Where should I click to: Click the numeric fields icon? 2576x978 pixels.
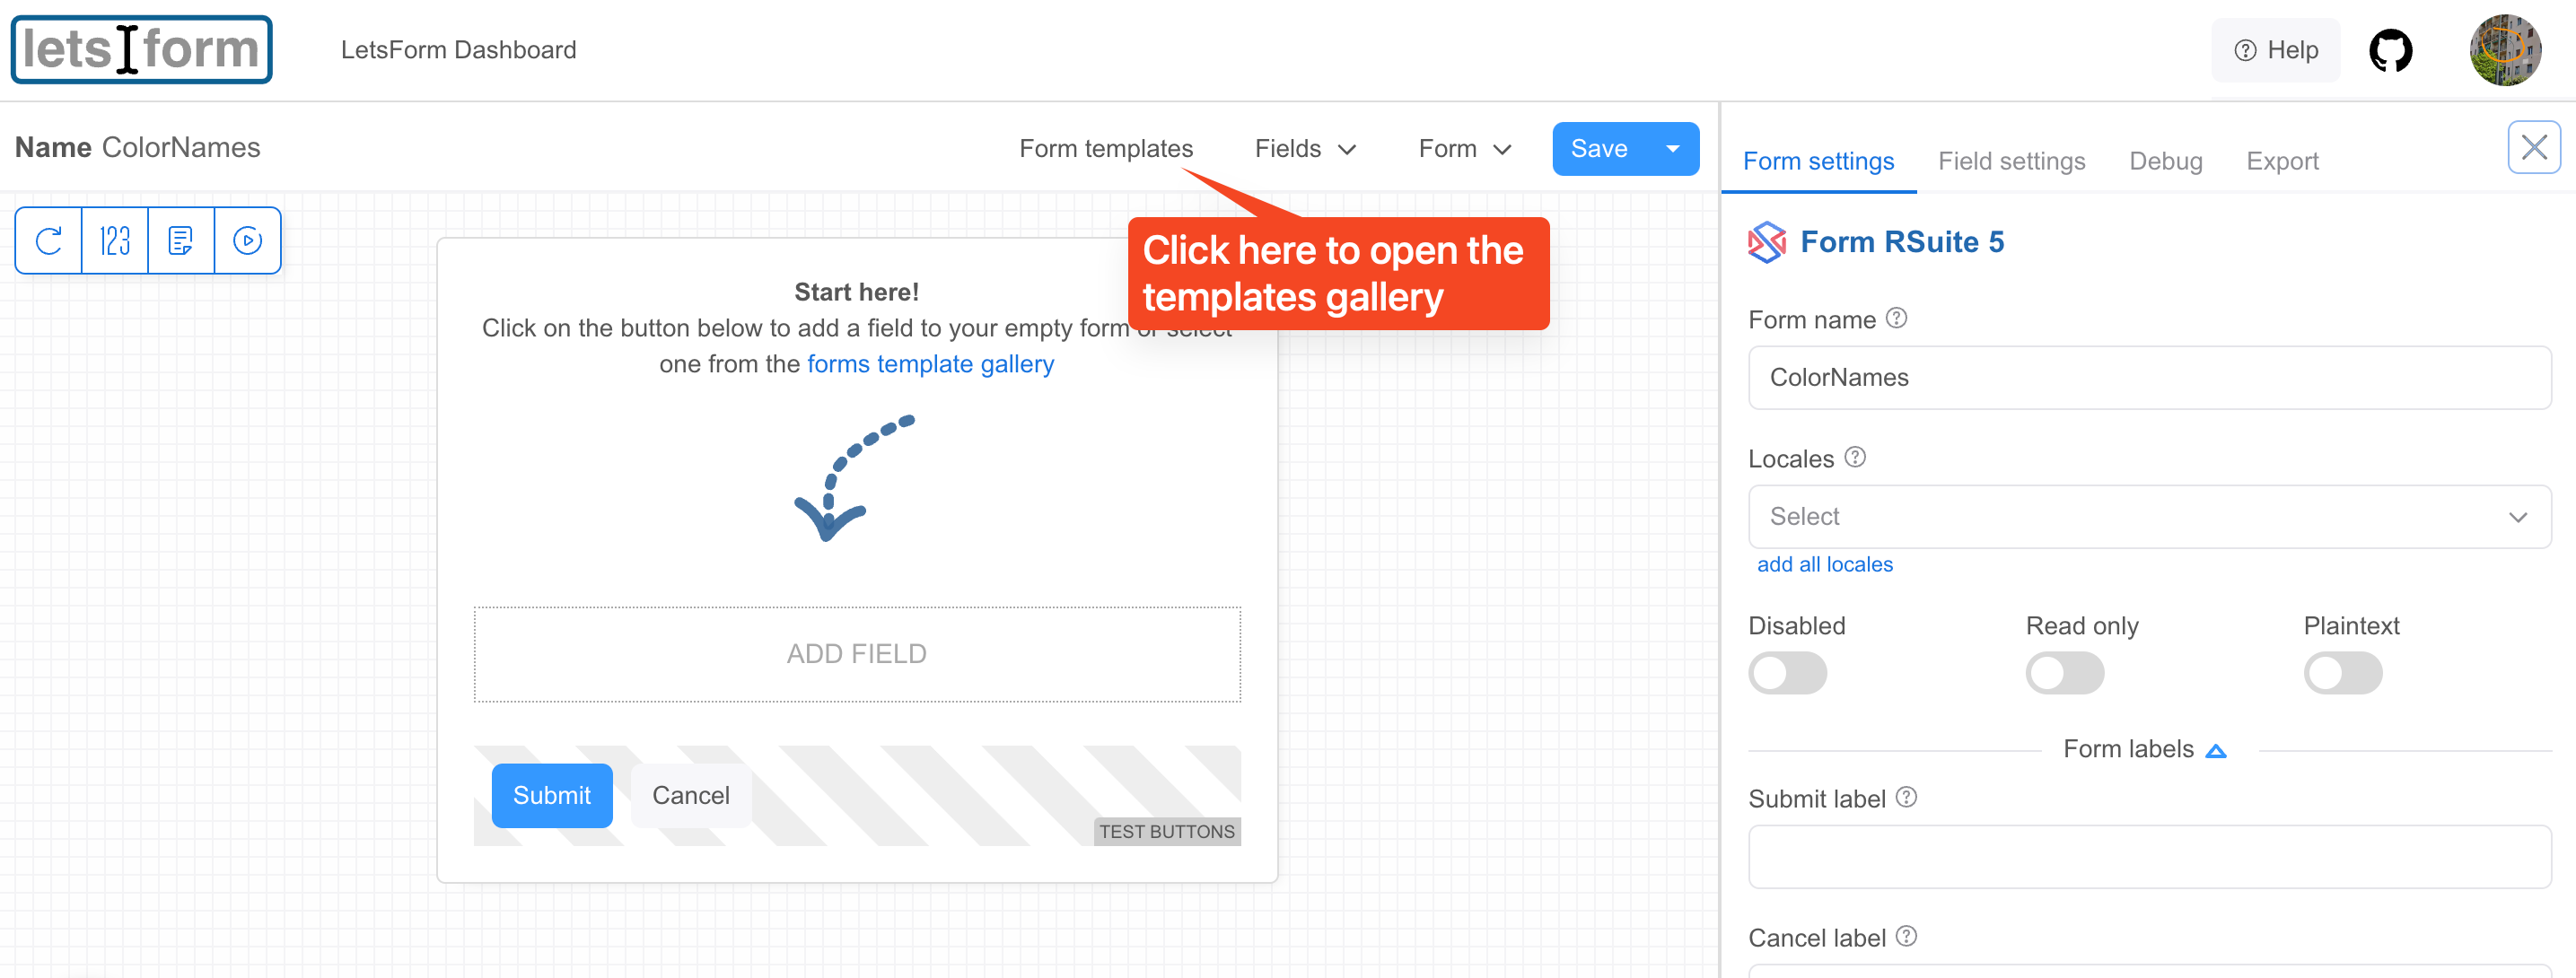(115, 240)
